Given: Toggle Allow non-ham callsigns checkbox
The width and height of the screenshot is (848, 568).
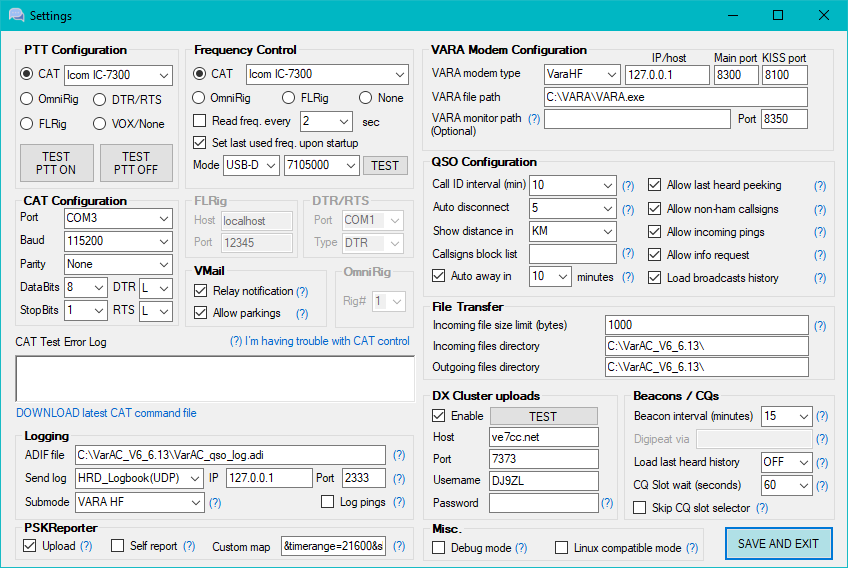Looking at the screenshot, I should pyautogui.click(x=655, y=209).
